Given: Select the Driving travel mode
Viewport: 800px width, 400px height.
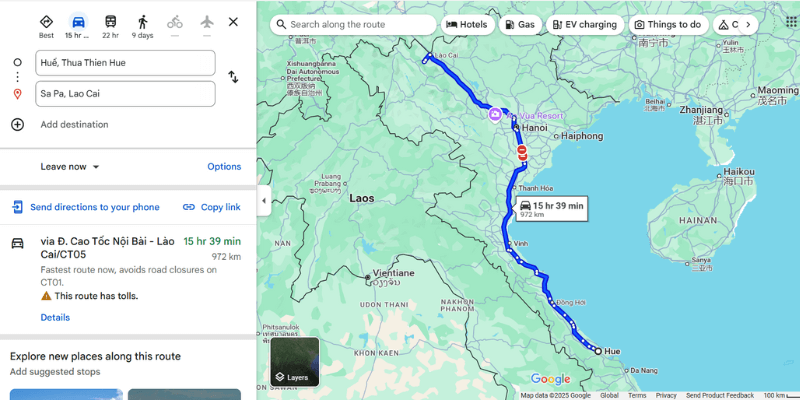Looking at the screenshot, I should pos(78,22).
